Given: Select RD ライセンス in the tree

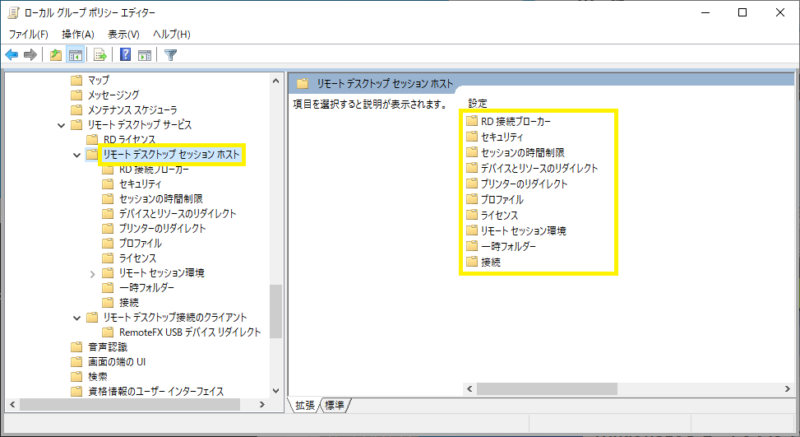Looking at the screenshot, I should 129,139.
